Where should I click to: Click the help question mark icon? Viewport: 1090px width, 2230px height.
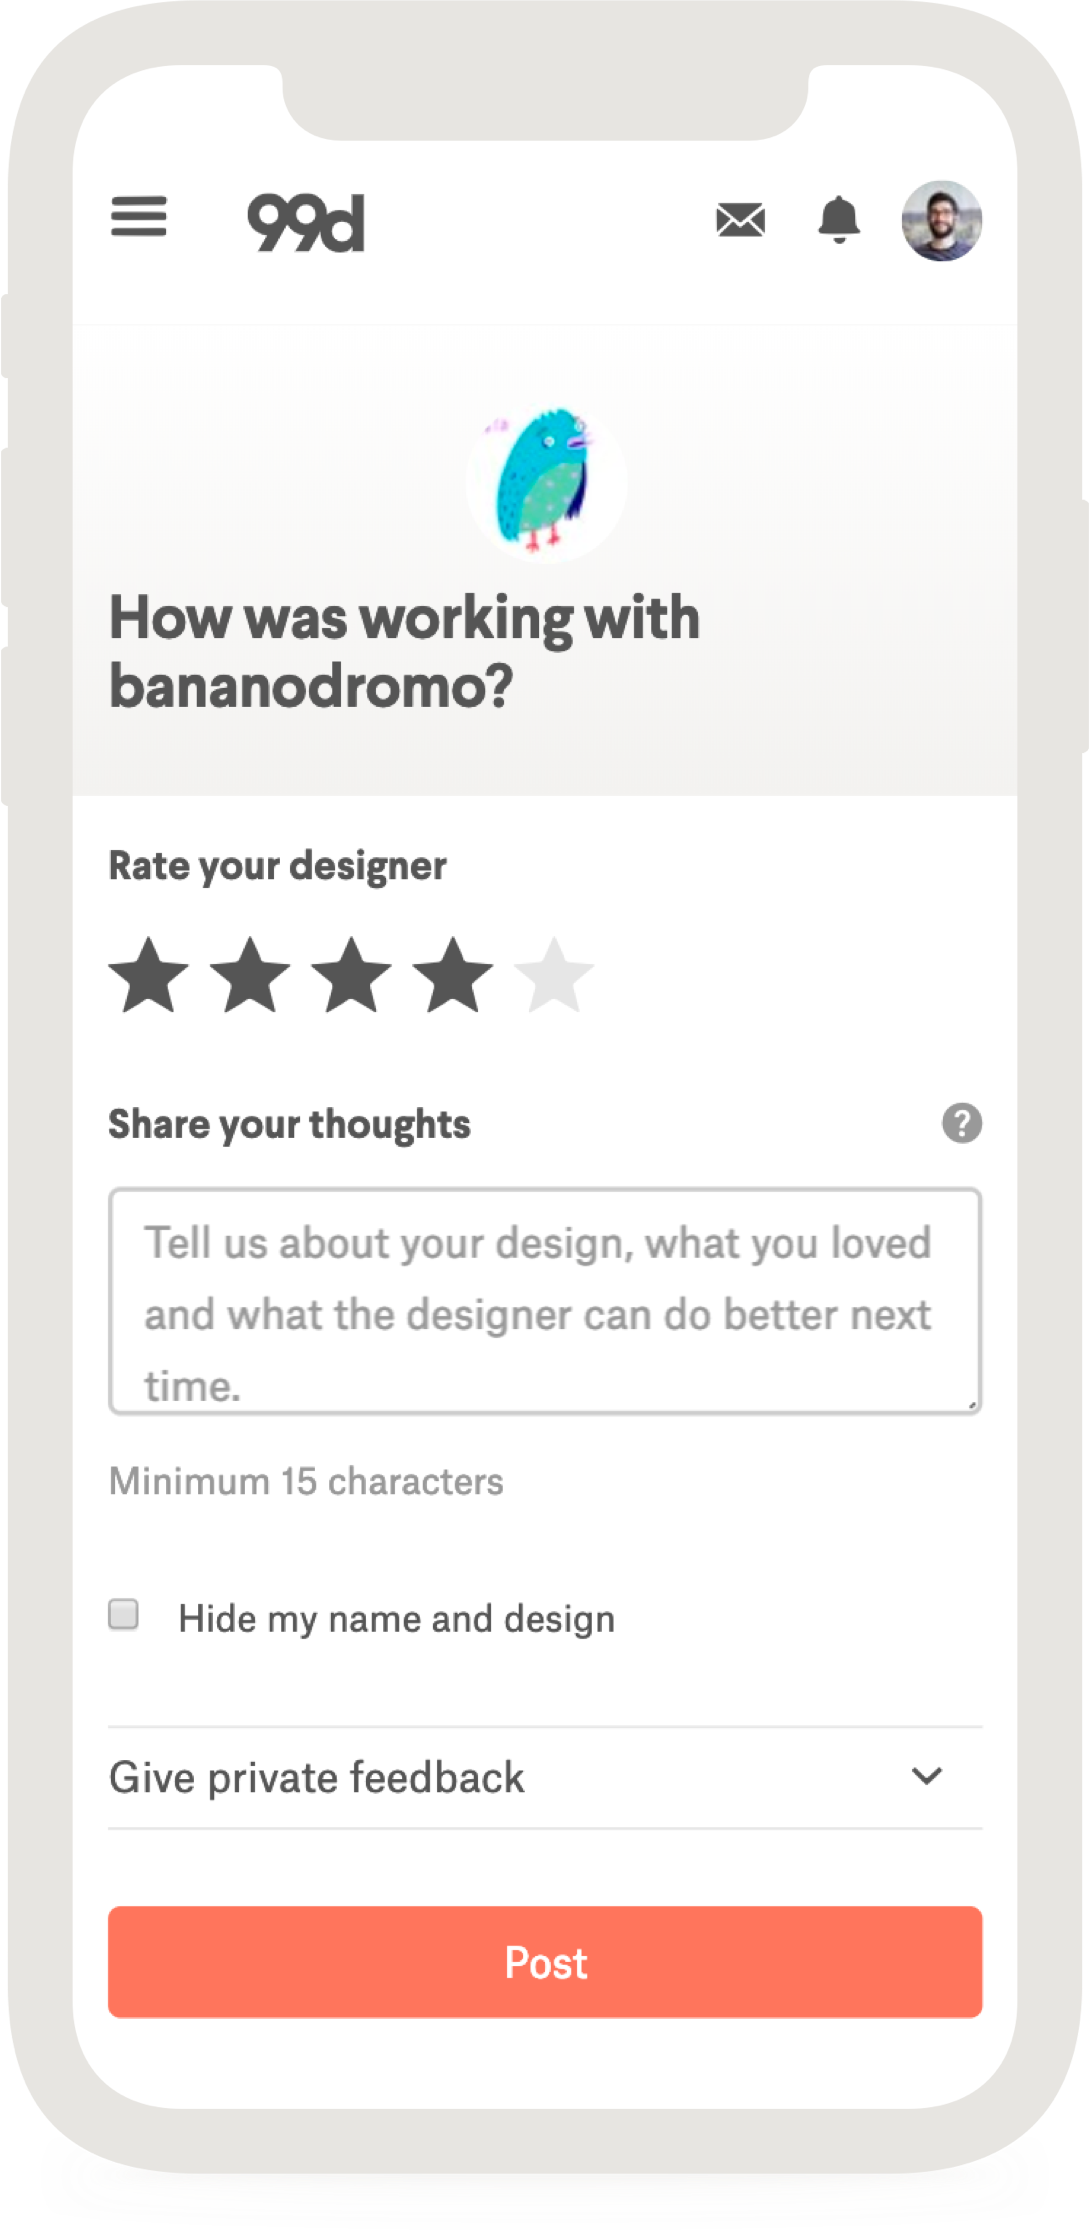point(961,1123)
